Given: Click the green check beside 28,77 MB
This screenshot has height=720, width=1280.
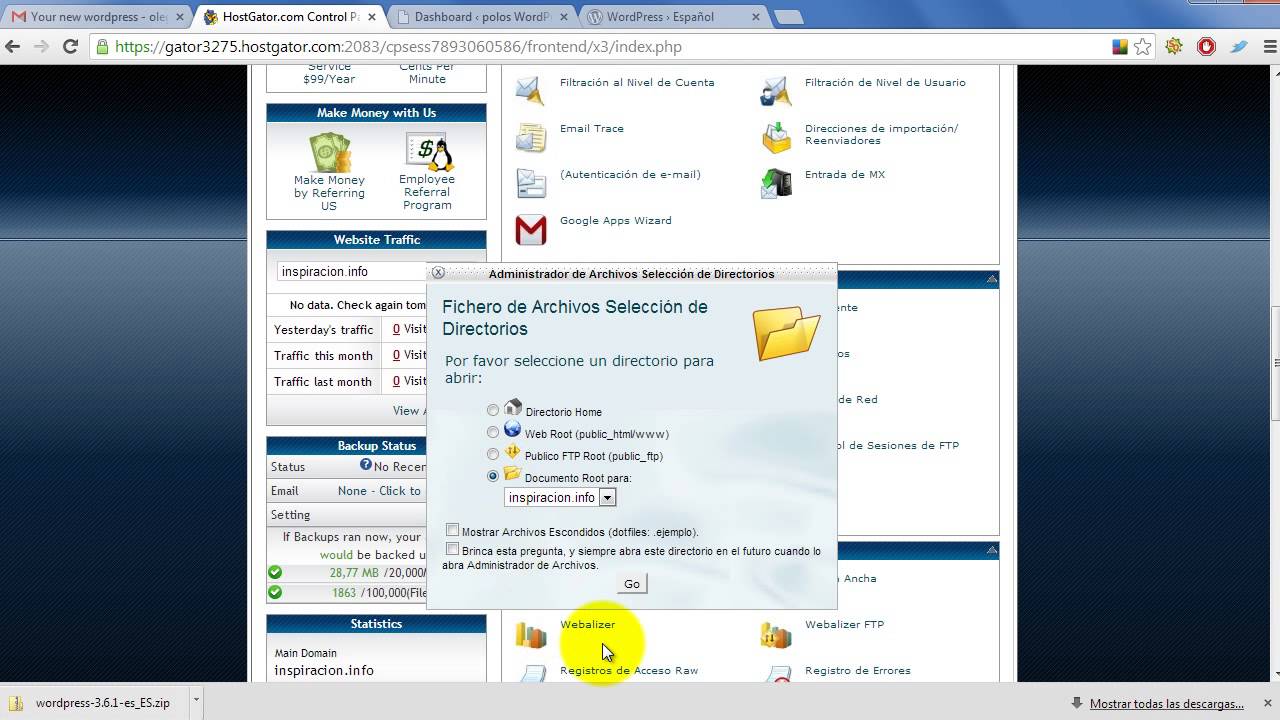Looking at the screenshot, I should click(275, 573).
